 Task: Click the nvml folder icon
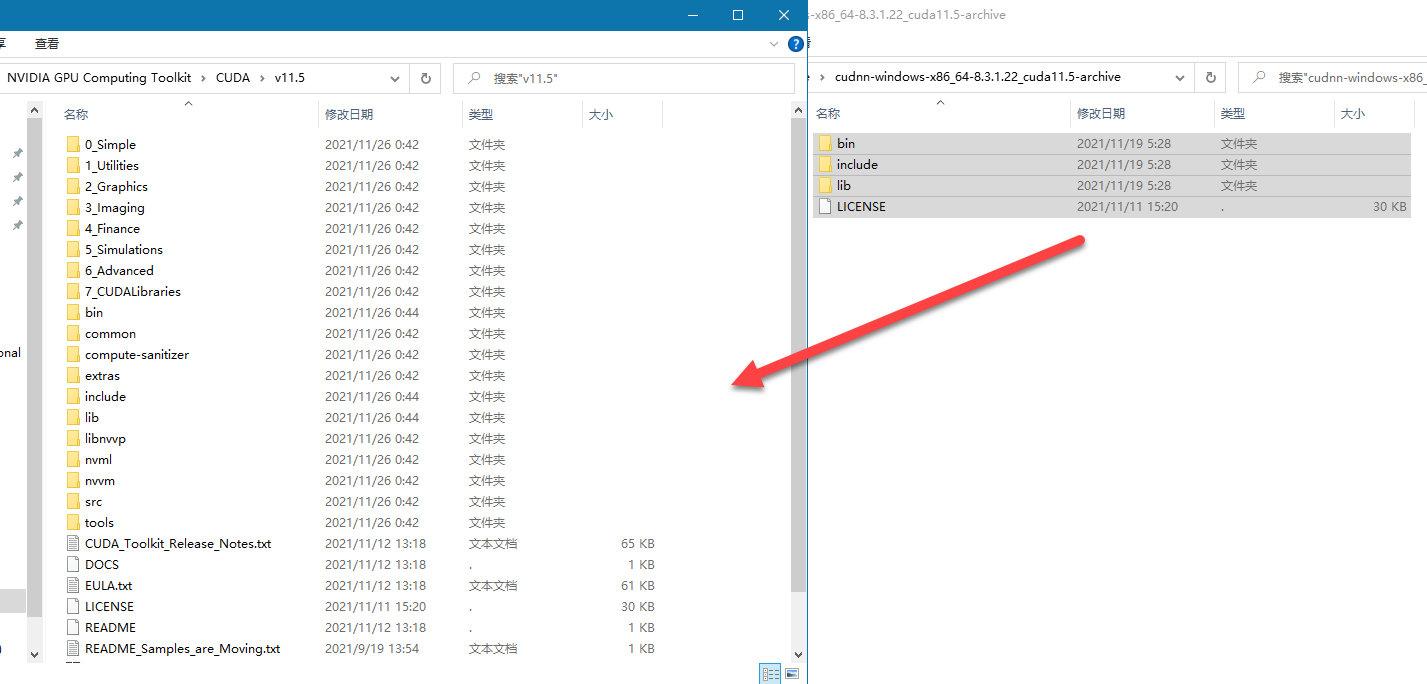72,459
